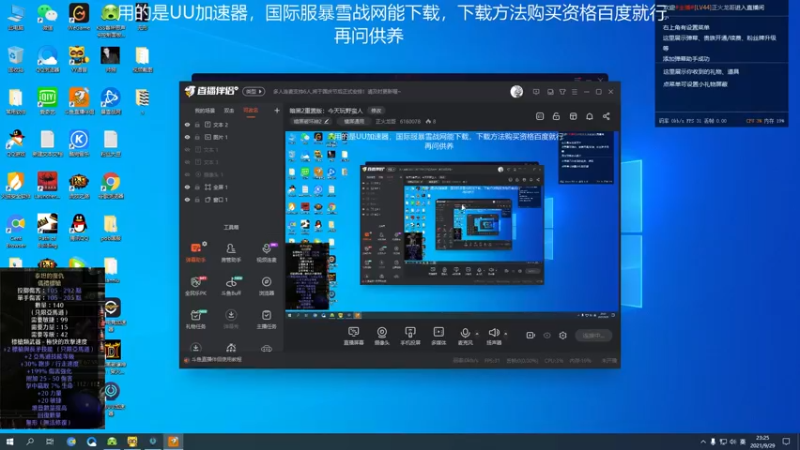This screenshot has height=450, width=800.
Task: Click the unlock padlock icon beside the bell
Action: tap(556, 116)
